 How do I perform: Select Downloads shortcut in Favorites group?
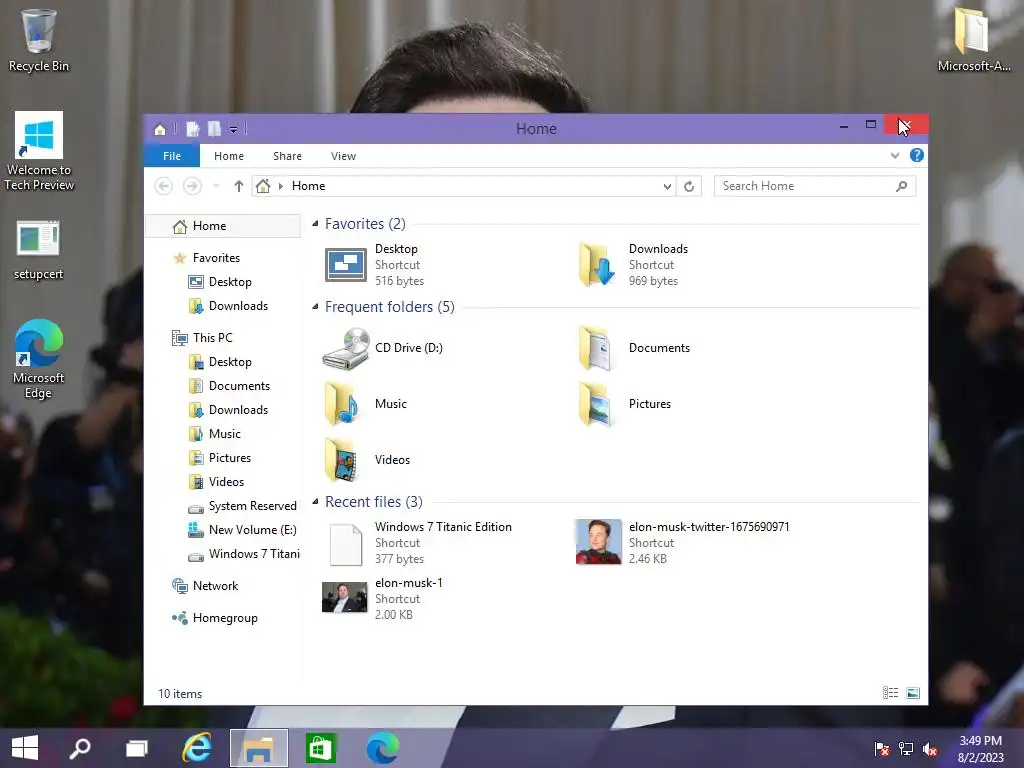coord(632,264)
